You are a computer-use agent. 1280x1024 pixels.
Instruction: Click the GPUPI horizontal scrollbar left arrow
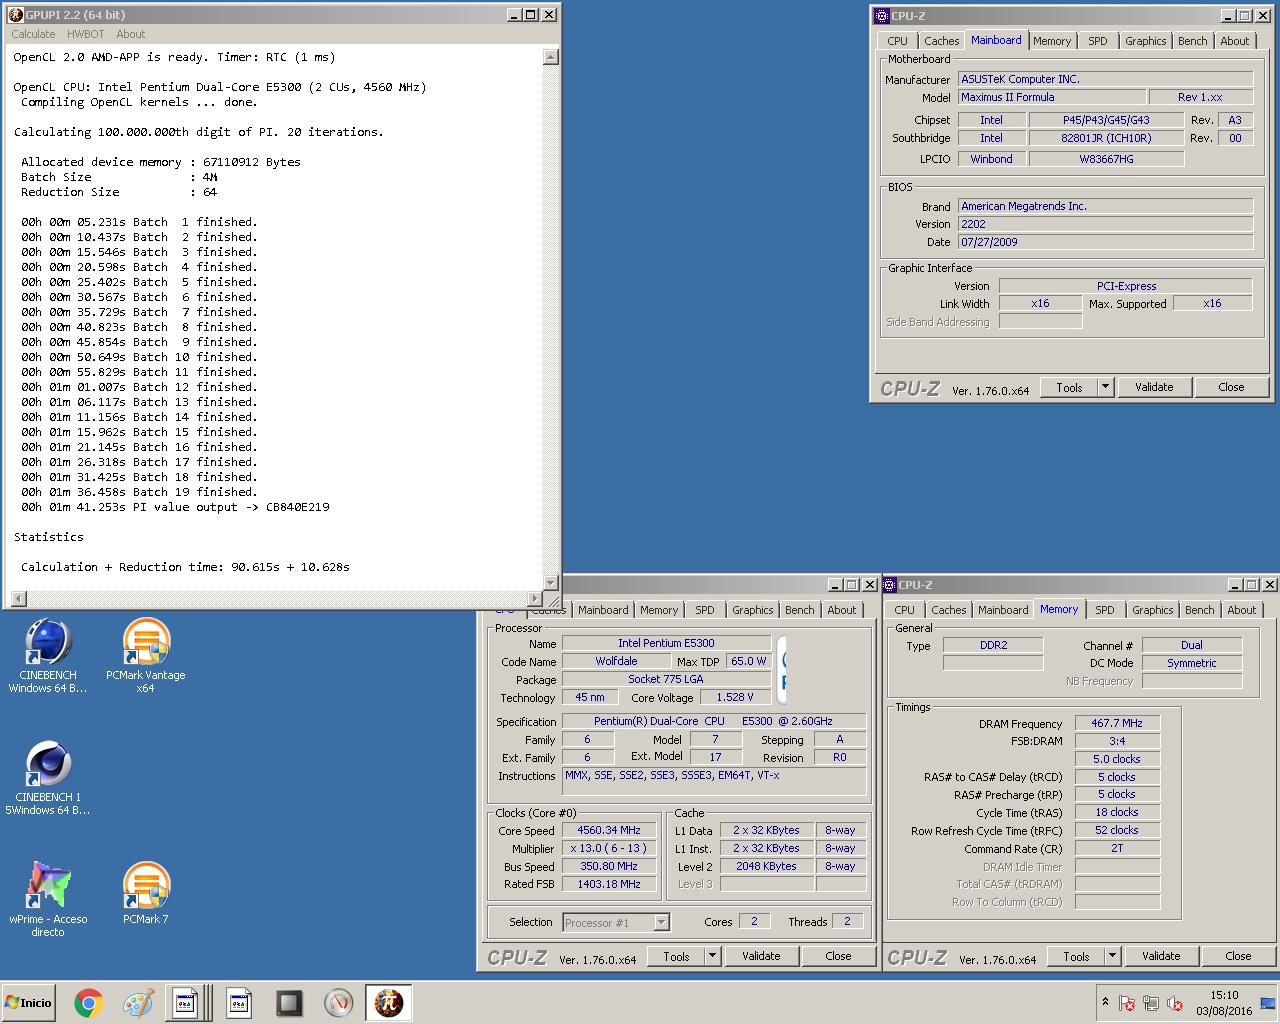tap(17, 599)
